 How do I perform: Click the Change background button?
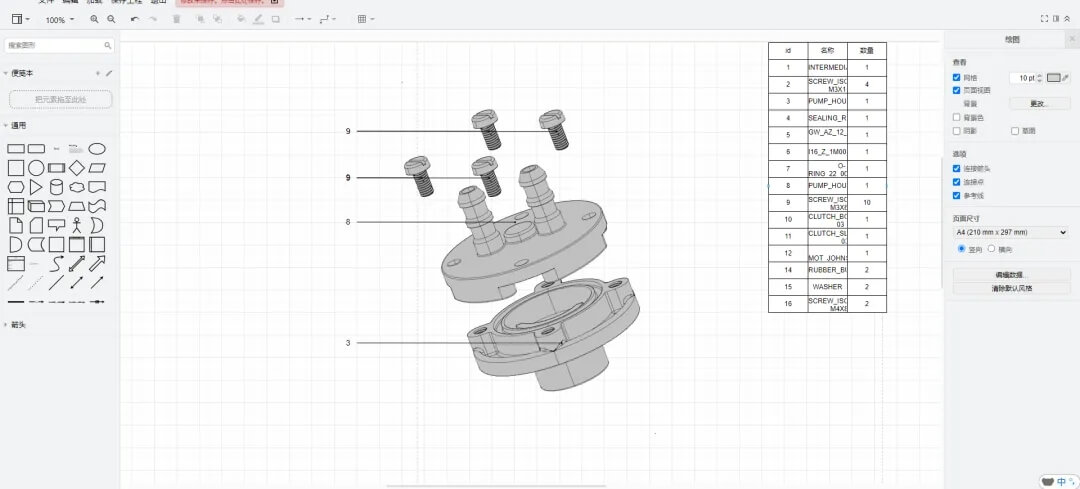[x=1039, y=104]
